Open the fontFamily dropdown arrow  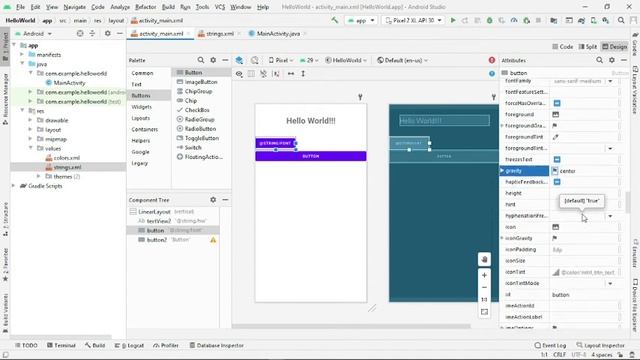pos(610,81)
